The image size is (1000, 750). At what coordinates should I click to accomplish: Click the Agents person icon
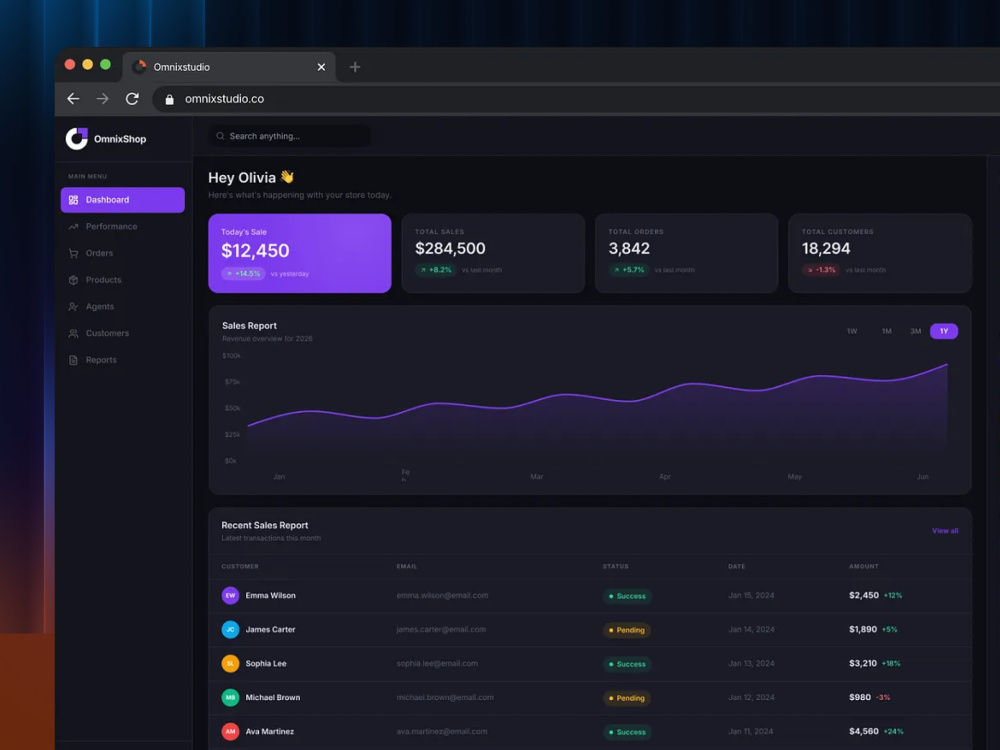[73, 307]
